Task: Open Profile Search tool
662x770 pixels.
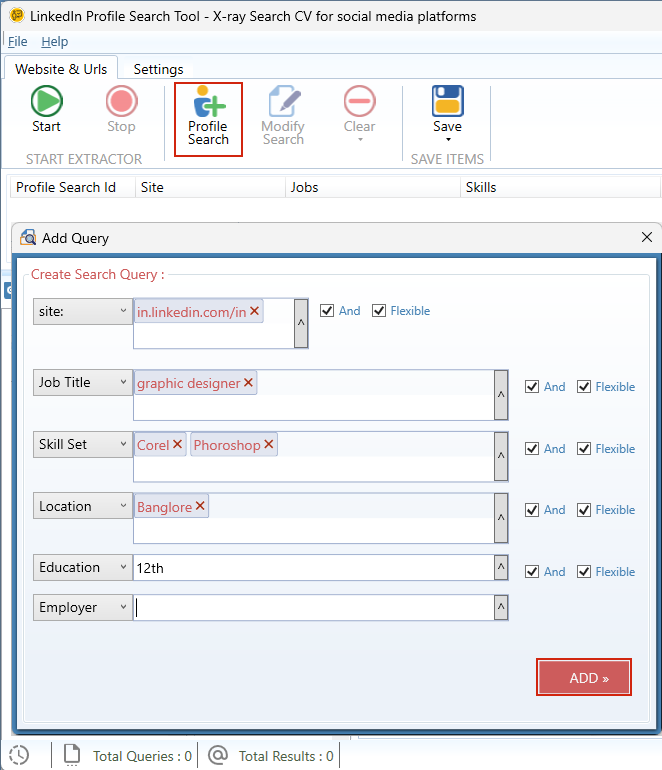Action: tap(208, 119)
